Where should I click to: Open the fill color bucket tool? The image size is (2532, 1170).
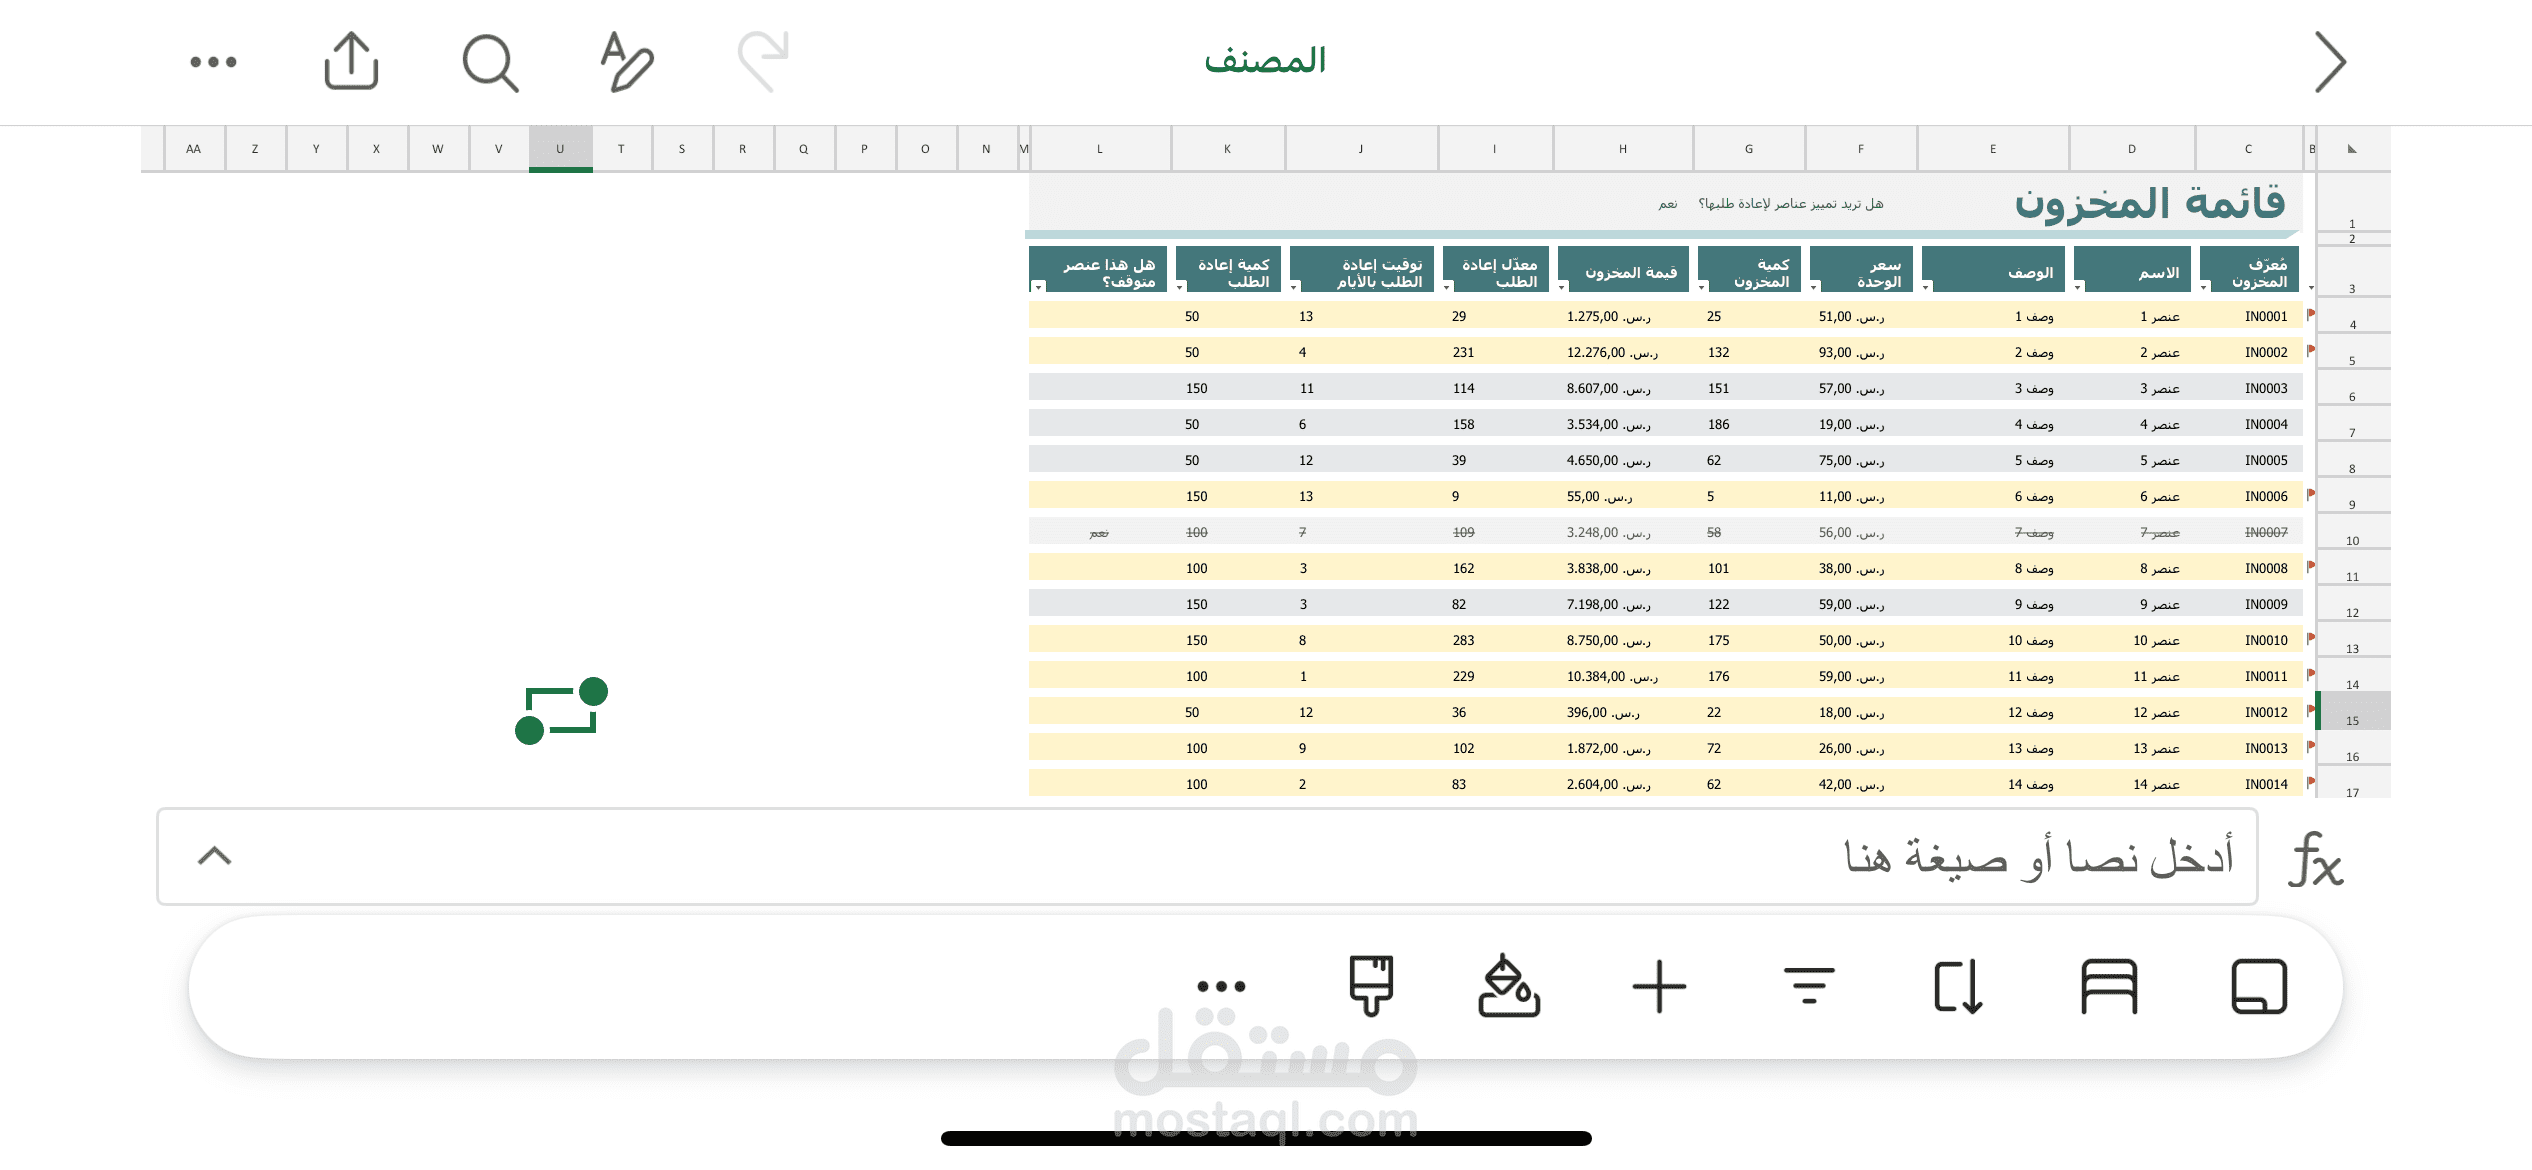pos(1510,986)
